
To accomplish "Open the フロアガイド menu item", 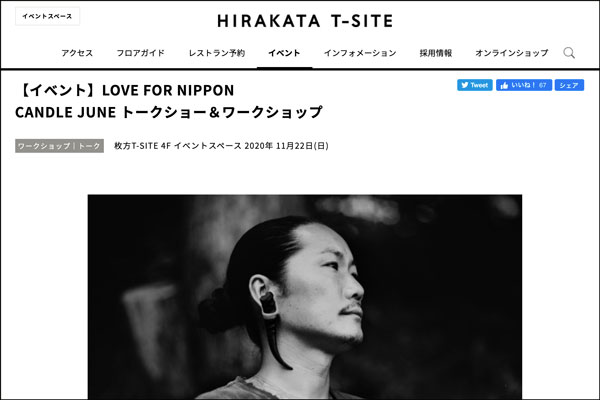I will [x=140, y=53].
